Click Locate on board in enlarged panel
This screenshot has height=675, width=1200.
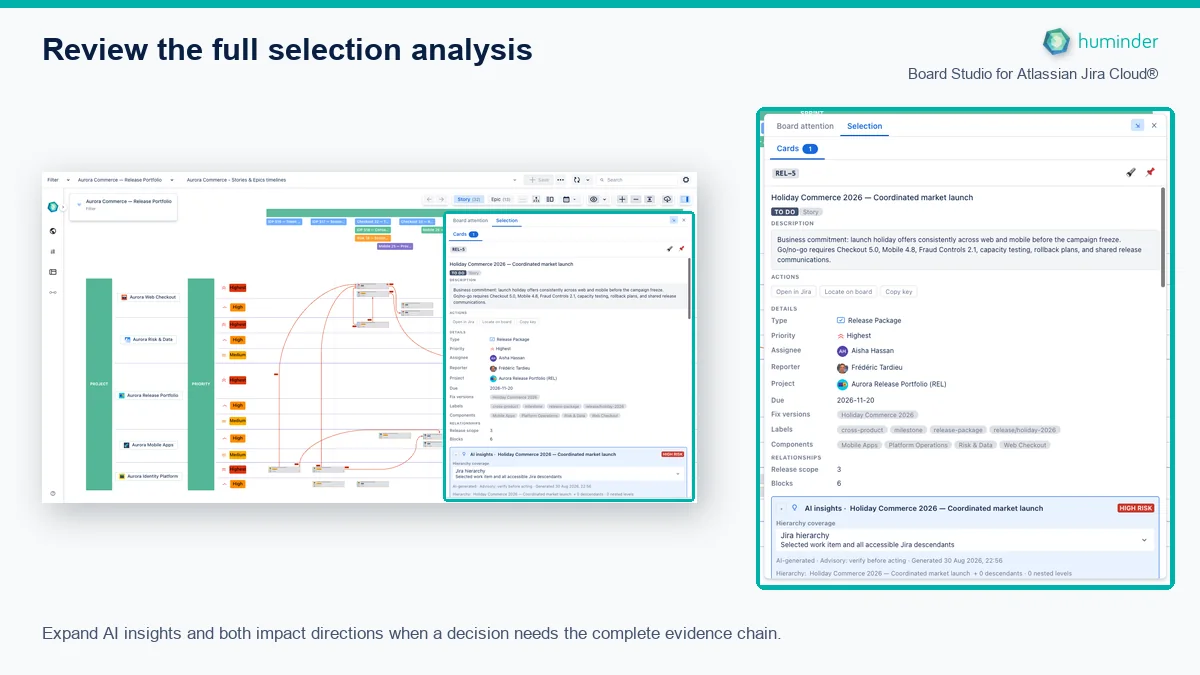[848, 292]
